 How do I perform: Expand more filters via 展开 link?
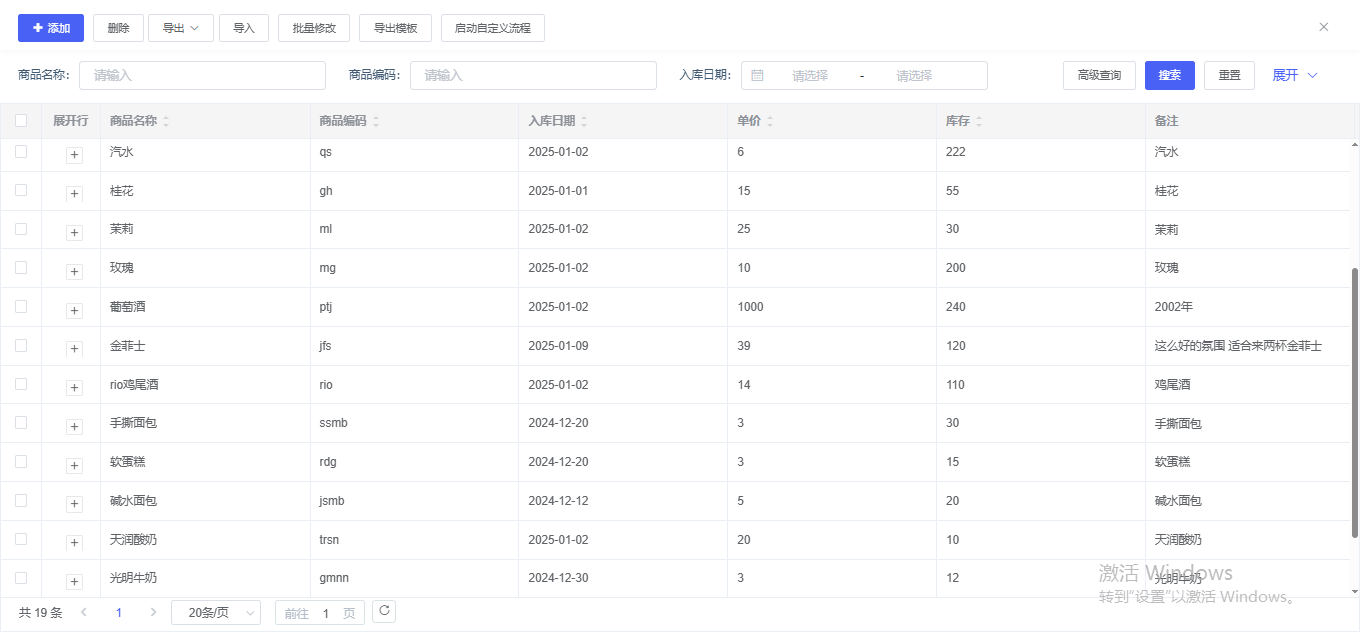1294,75
